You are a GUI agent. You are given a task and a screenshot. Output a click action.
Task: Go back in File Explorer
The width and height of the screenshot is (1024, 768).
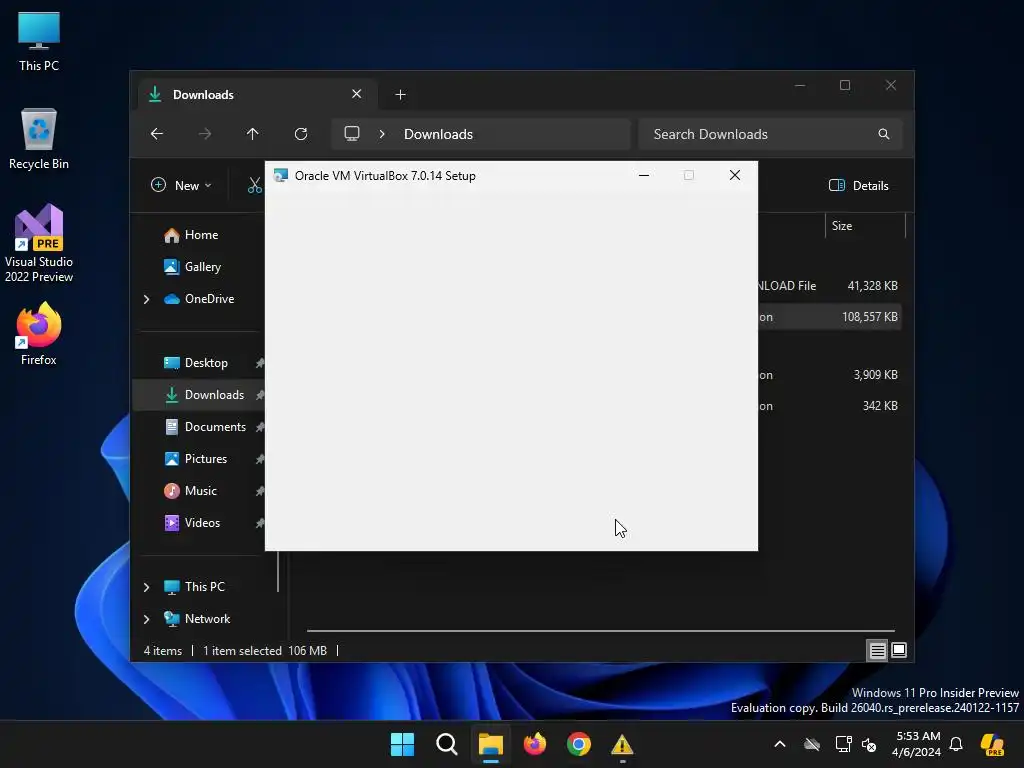click(157, 134)
